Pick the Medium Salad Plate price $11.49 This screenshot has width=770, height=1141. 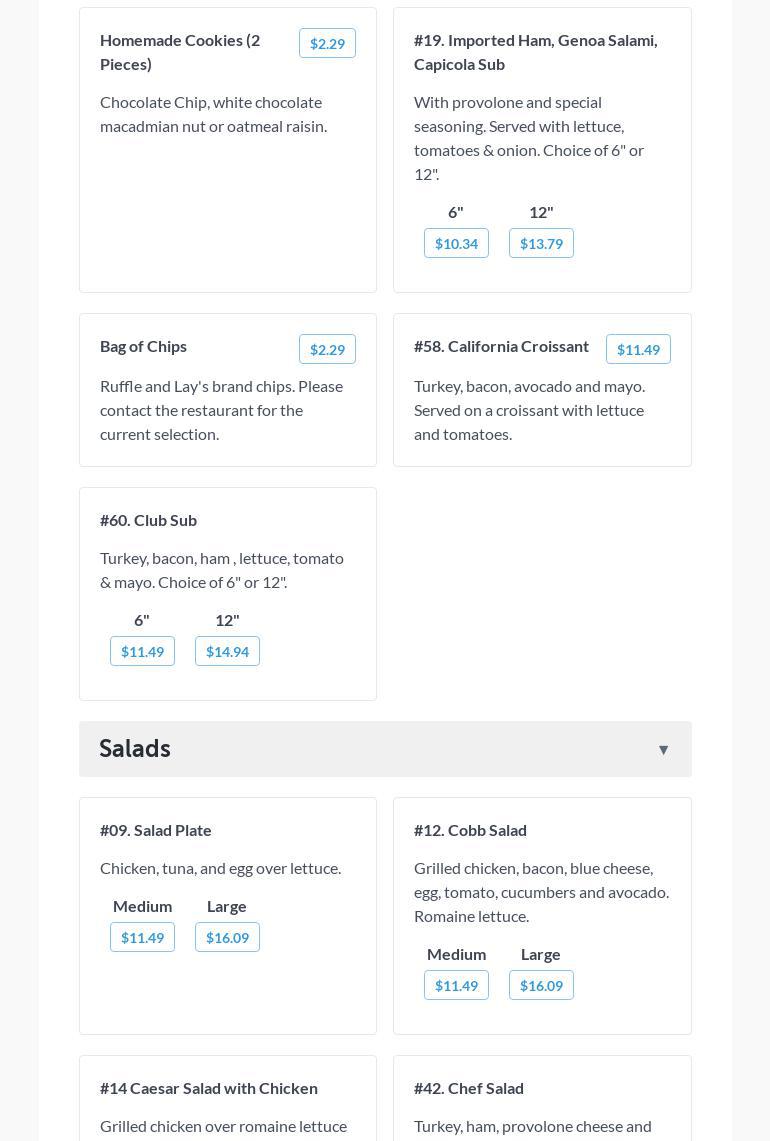tap(142, 937)
